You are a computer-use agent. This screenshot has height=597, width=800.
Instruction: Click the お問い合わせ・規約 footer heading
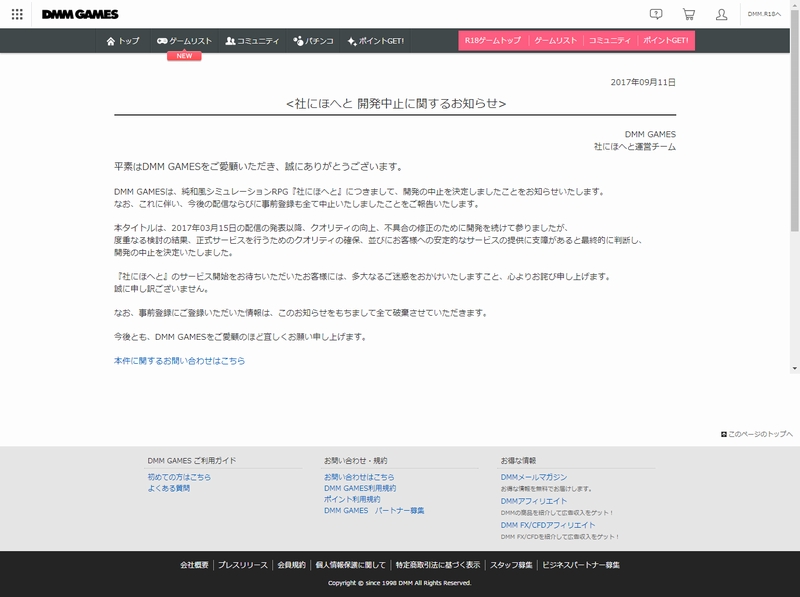[356, 461]
